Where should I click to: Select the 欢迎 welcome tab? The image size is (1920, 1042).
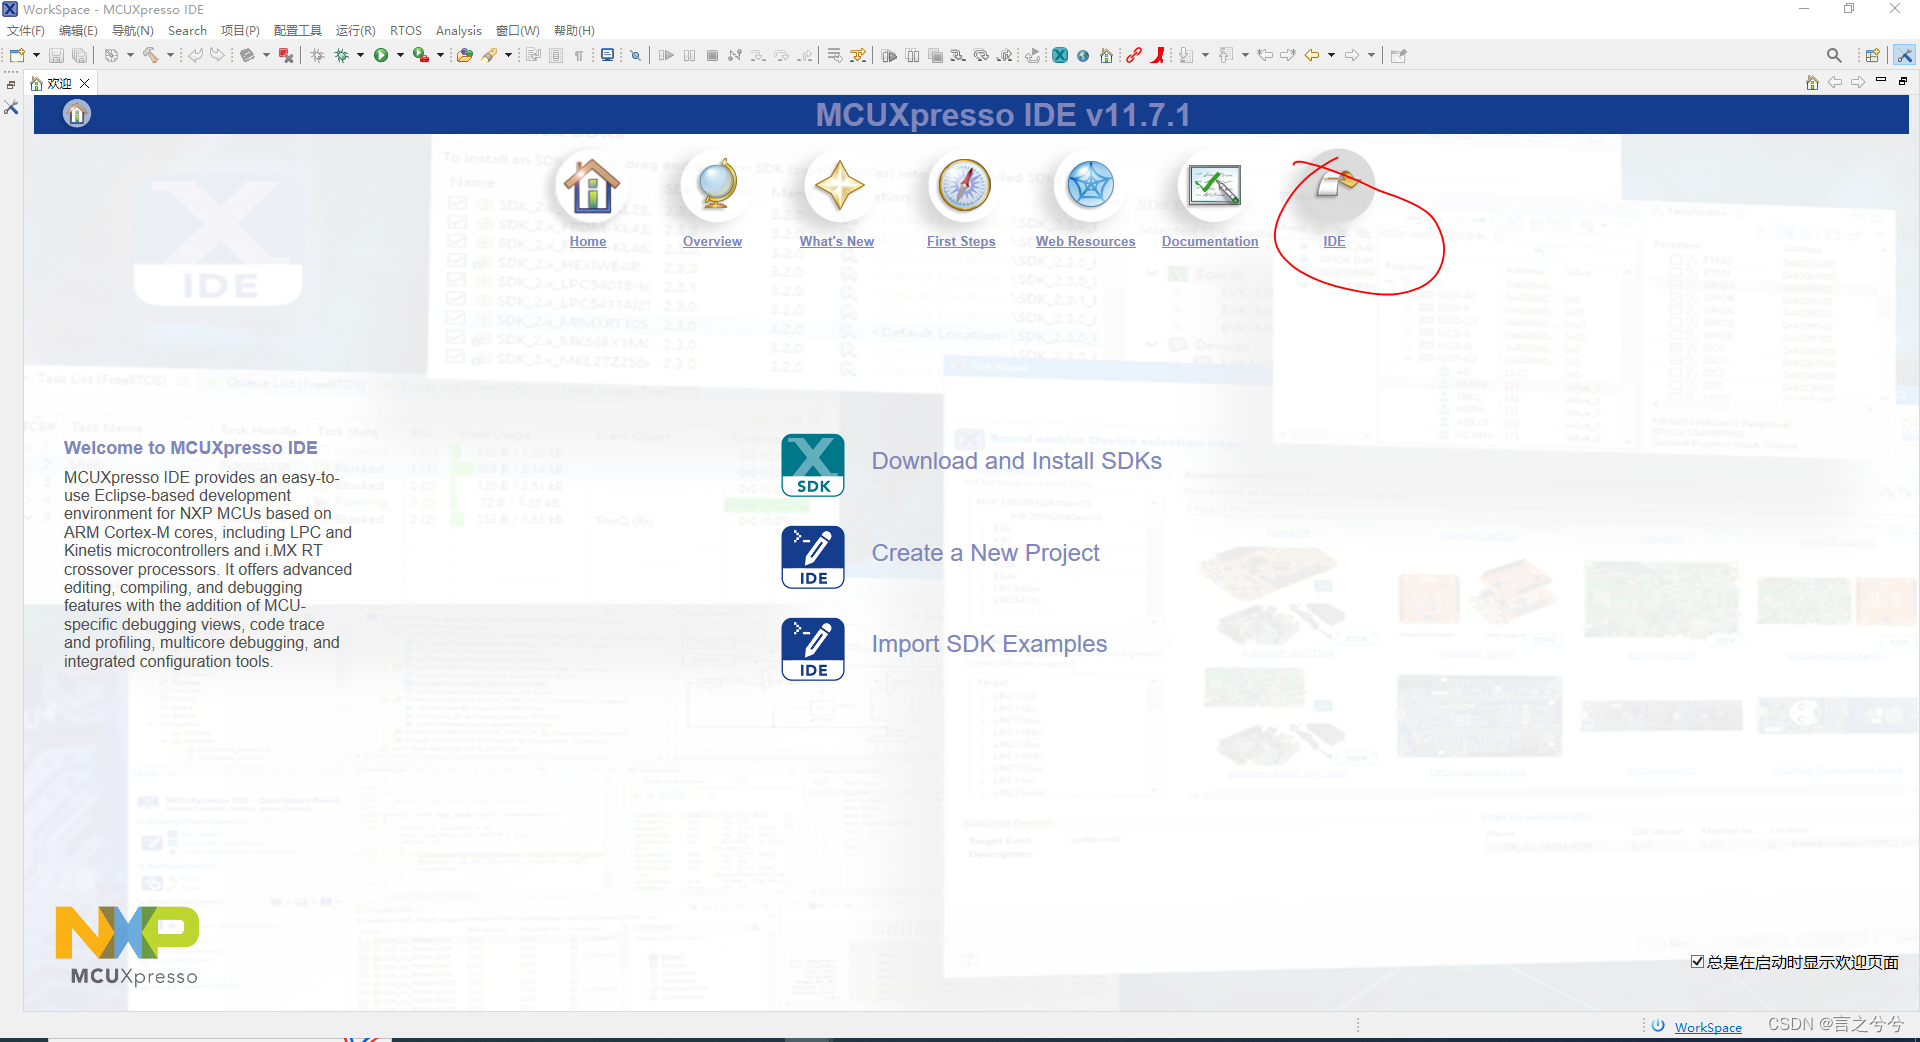(60, 84)
